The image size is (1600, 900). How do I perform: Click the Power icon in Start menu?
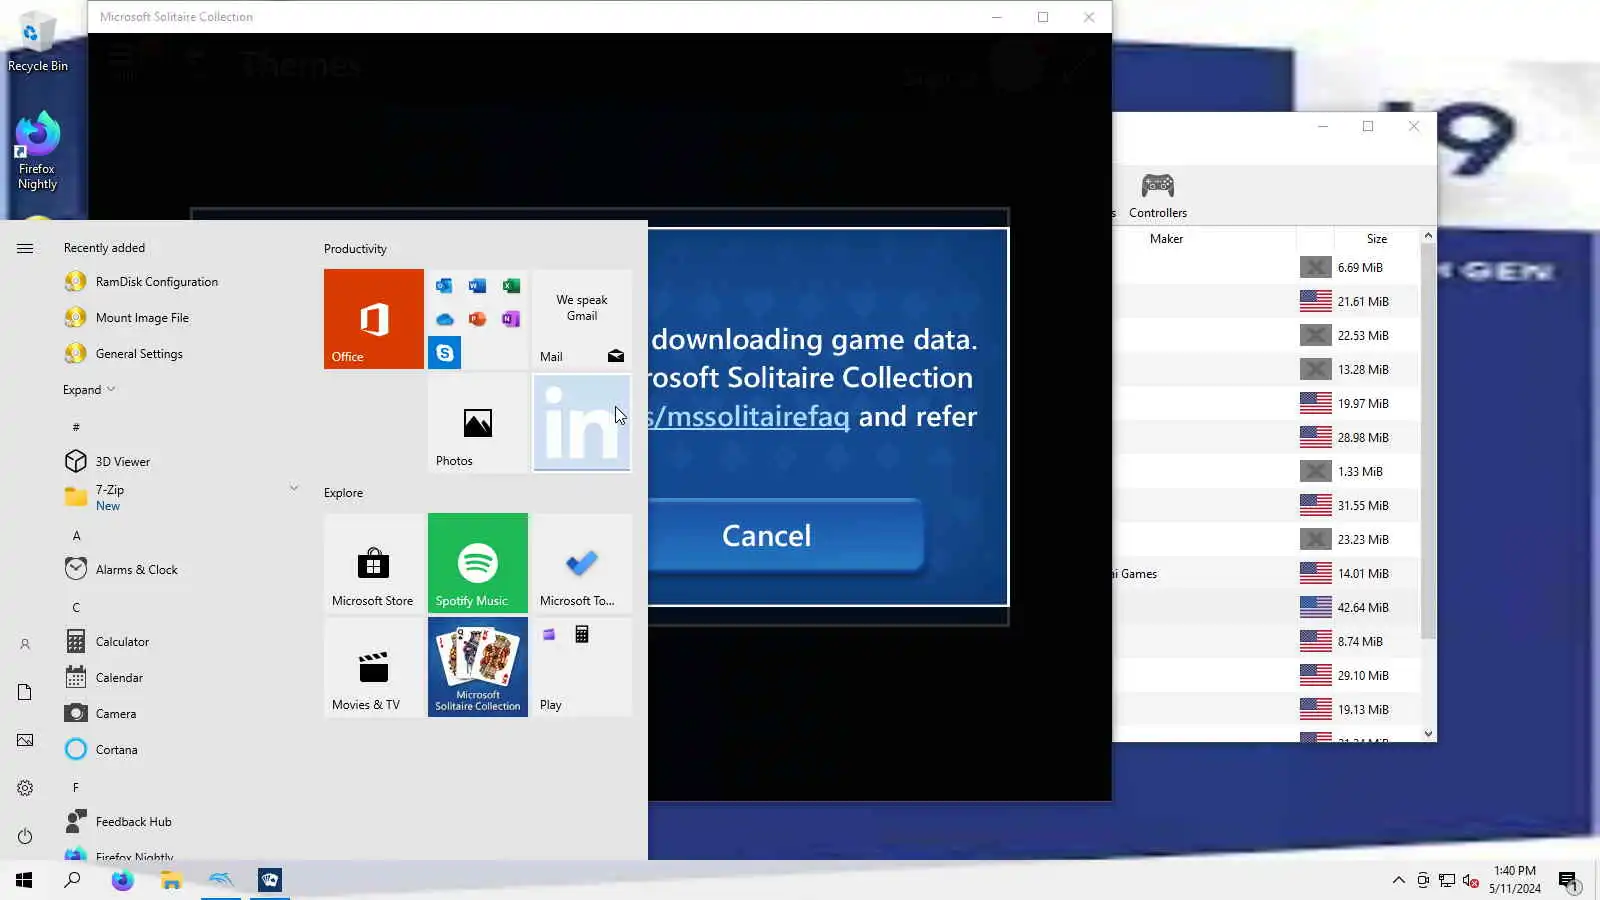(25, 836)
